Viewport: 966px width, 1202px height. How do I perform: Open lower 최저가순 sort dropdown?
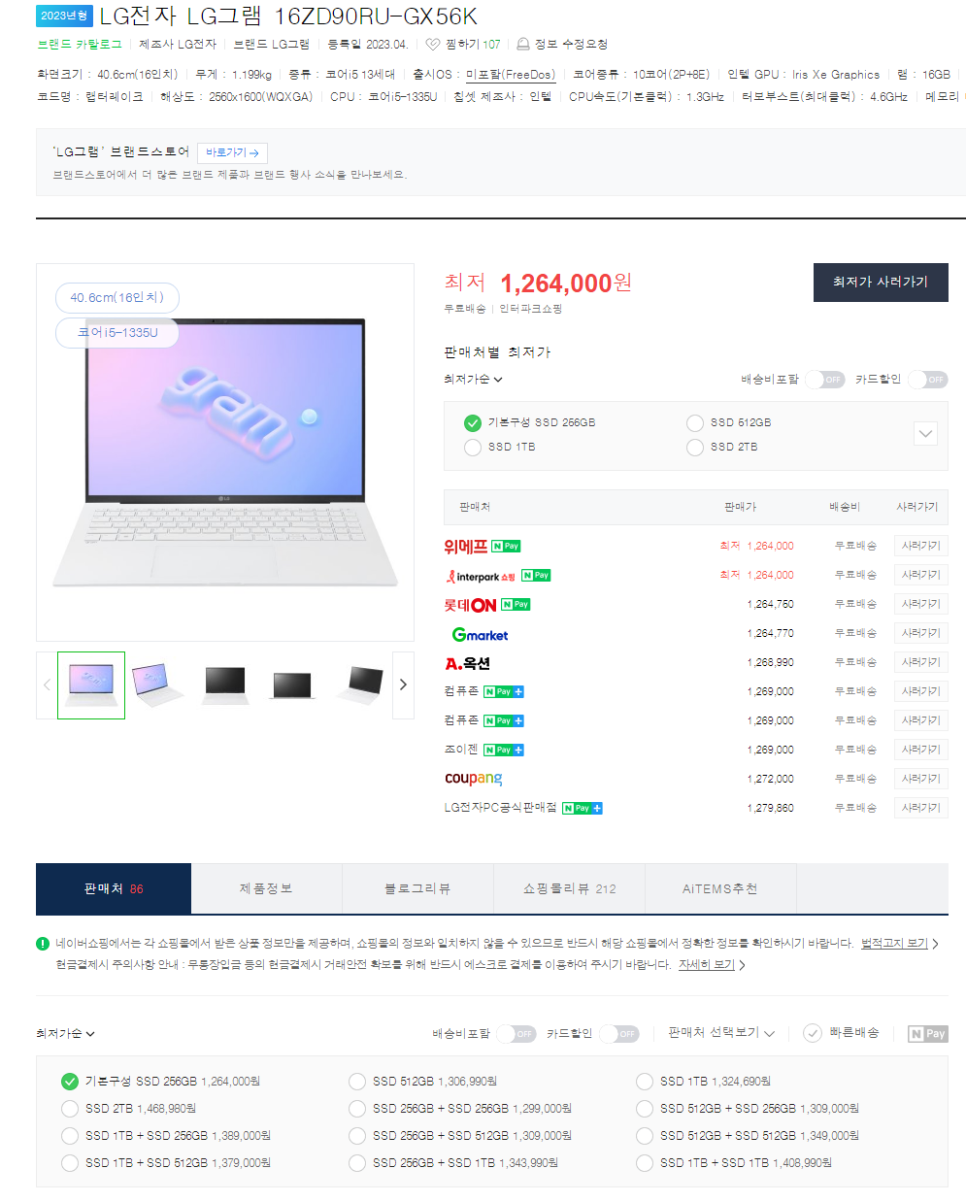point(66,1034)
